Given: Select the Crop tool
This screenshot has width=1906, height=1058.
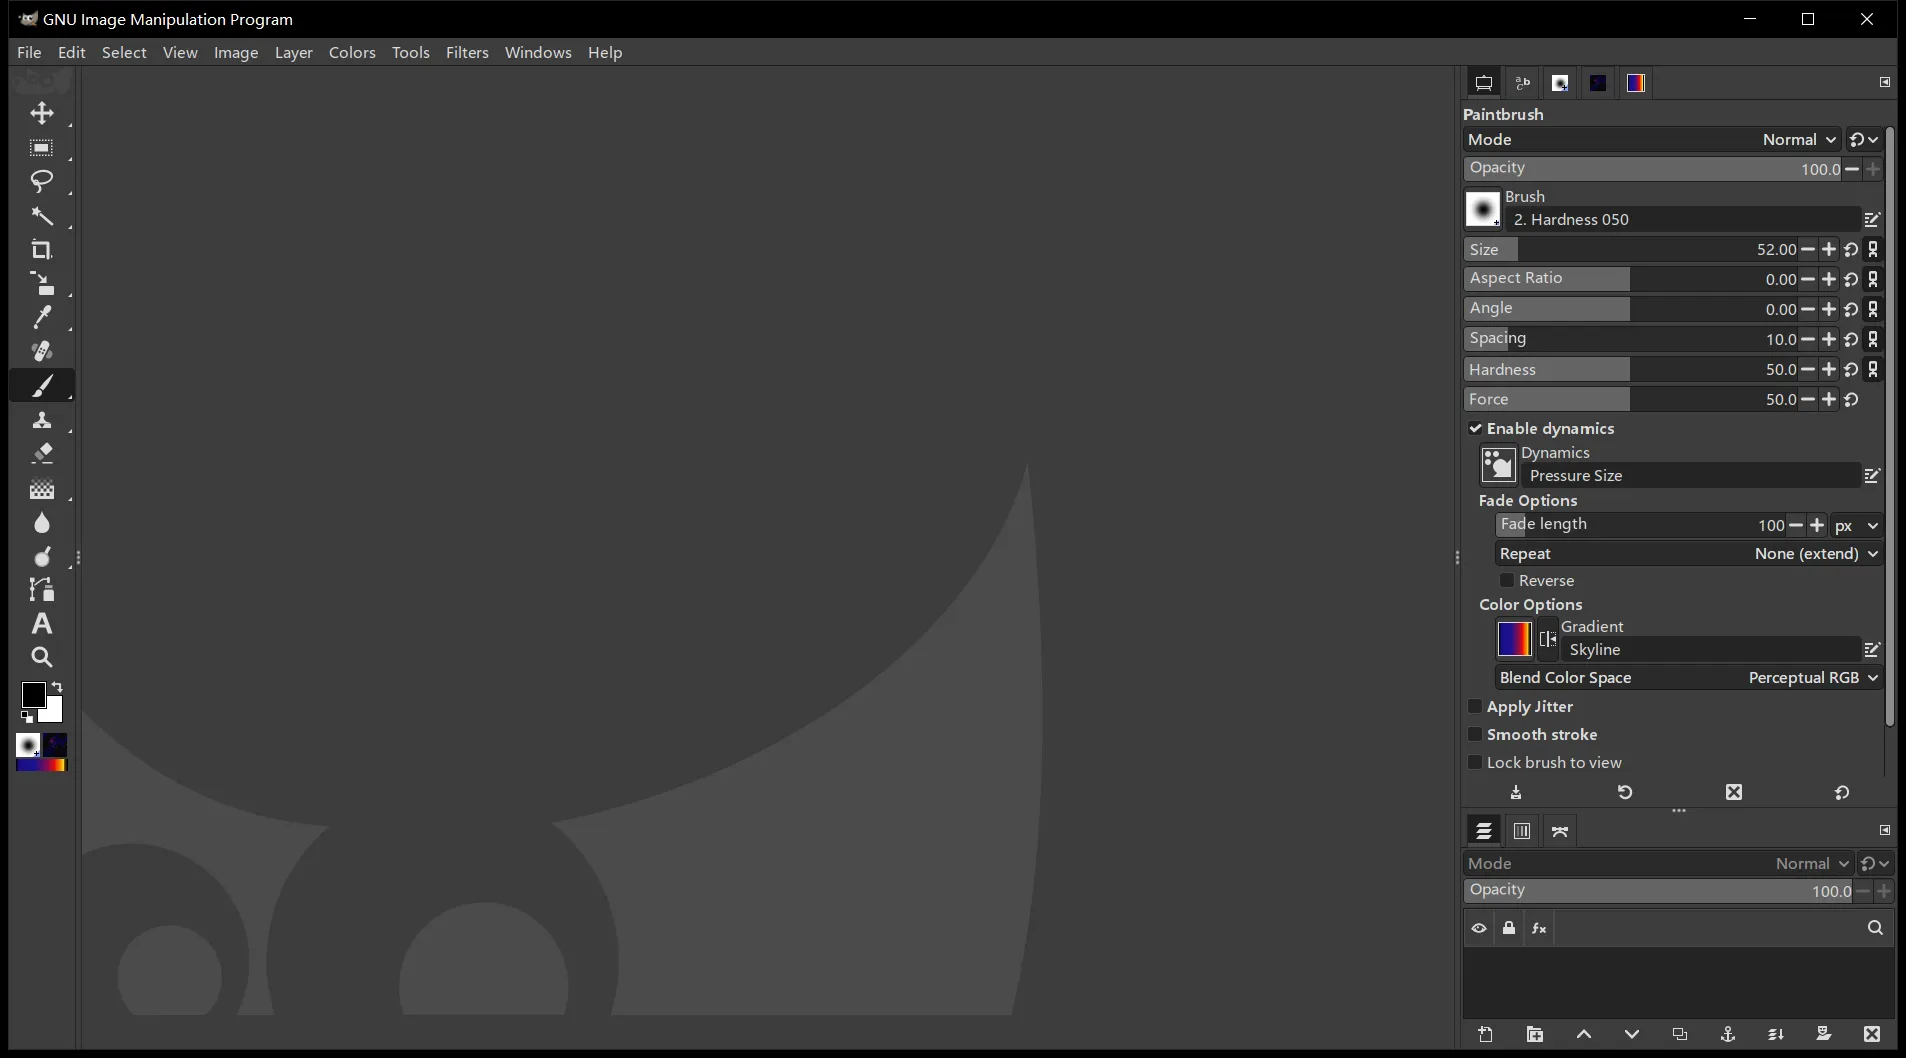Looking at the screenshot, I should pyautogui.click(x=42, y=250).
